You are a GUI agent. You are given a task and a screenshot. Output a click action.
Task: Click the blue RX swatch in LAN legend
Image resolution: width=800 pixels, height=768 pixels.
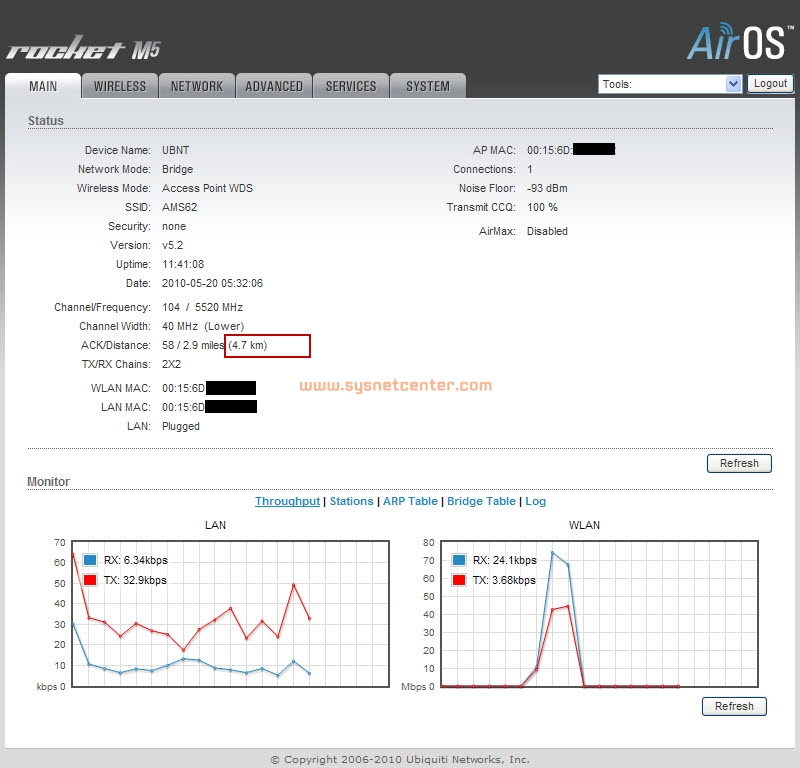pyautogui.click(x=90, y=560)
